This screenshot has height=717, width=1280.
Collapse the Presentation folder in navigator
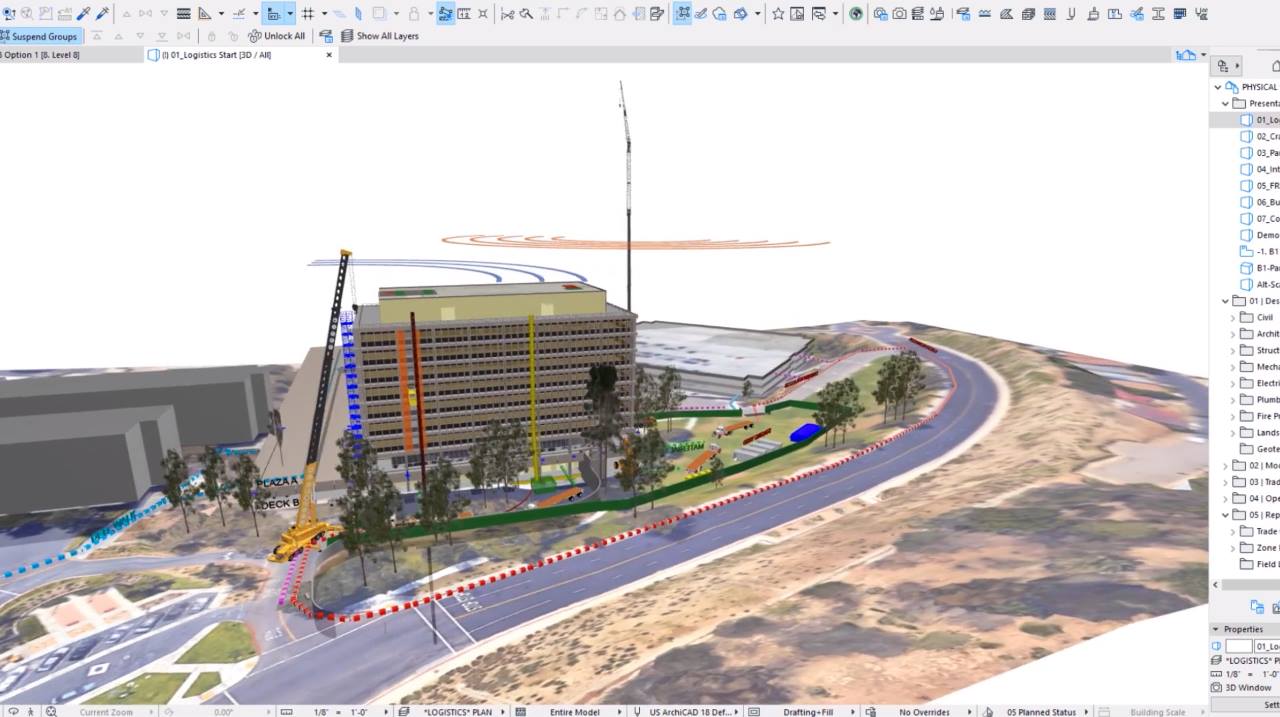1225,103
